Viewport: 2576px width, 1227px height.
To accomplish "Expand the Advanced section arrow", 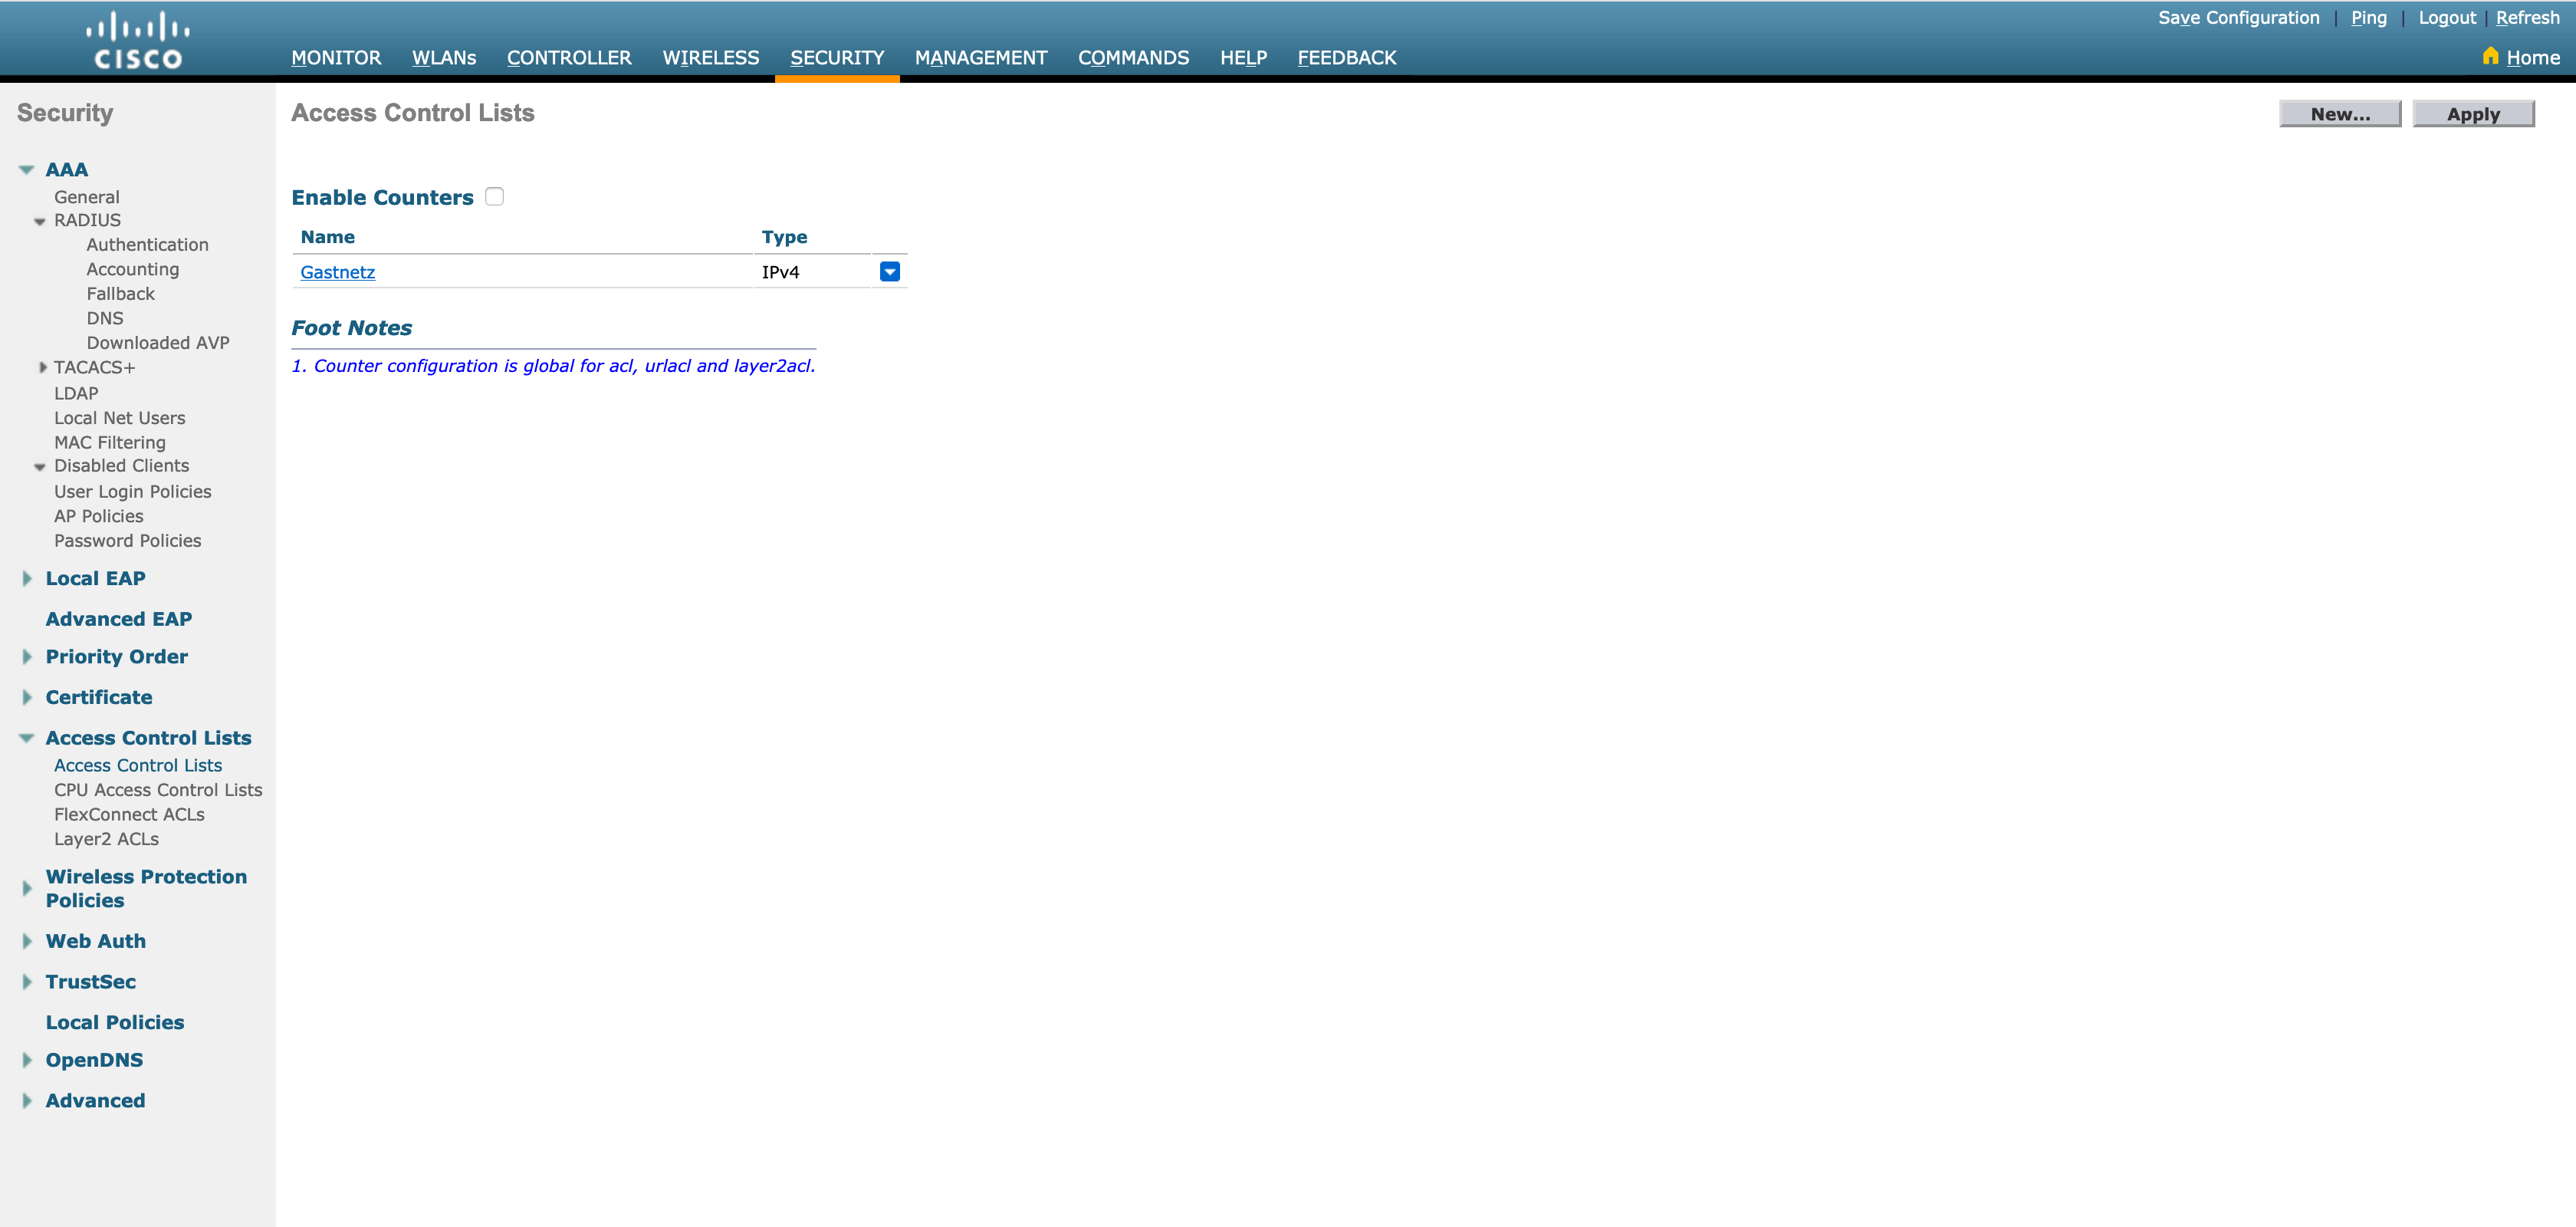I will coord(27,1101).
